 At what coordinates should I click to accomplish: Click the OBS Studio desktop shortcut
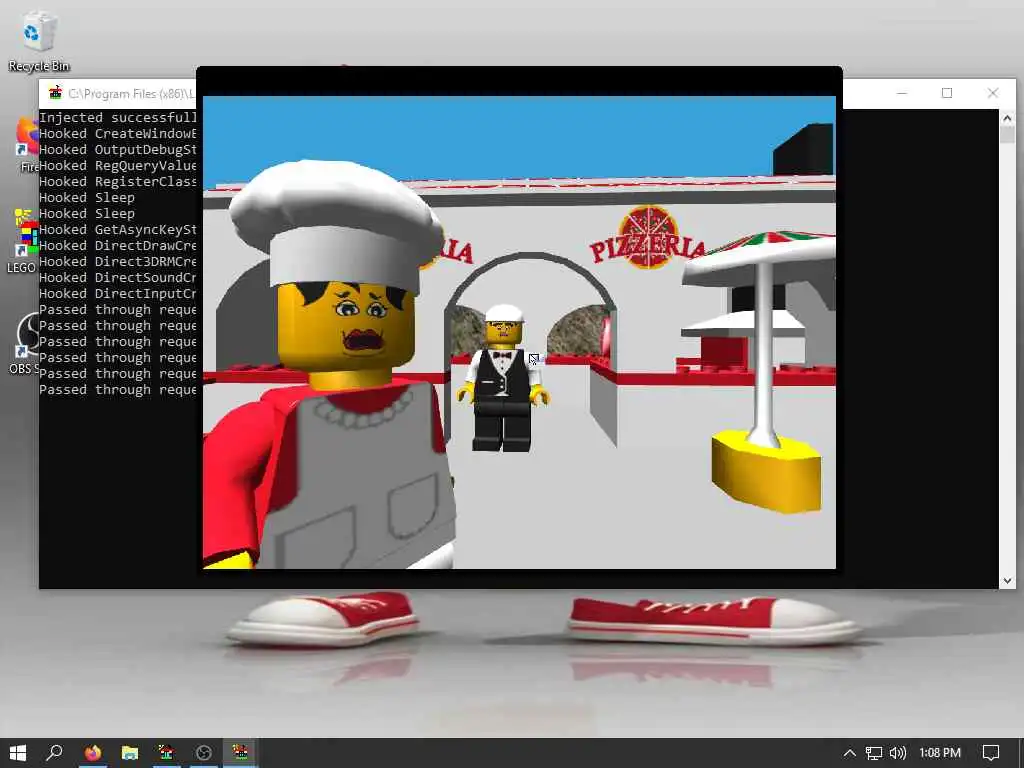click(x=25, y=343)
